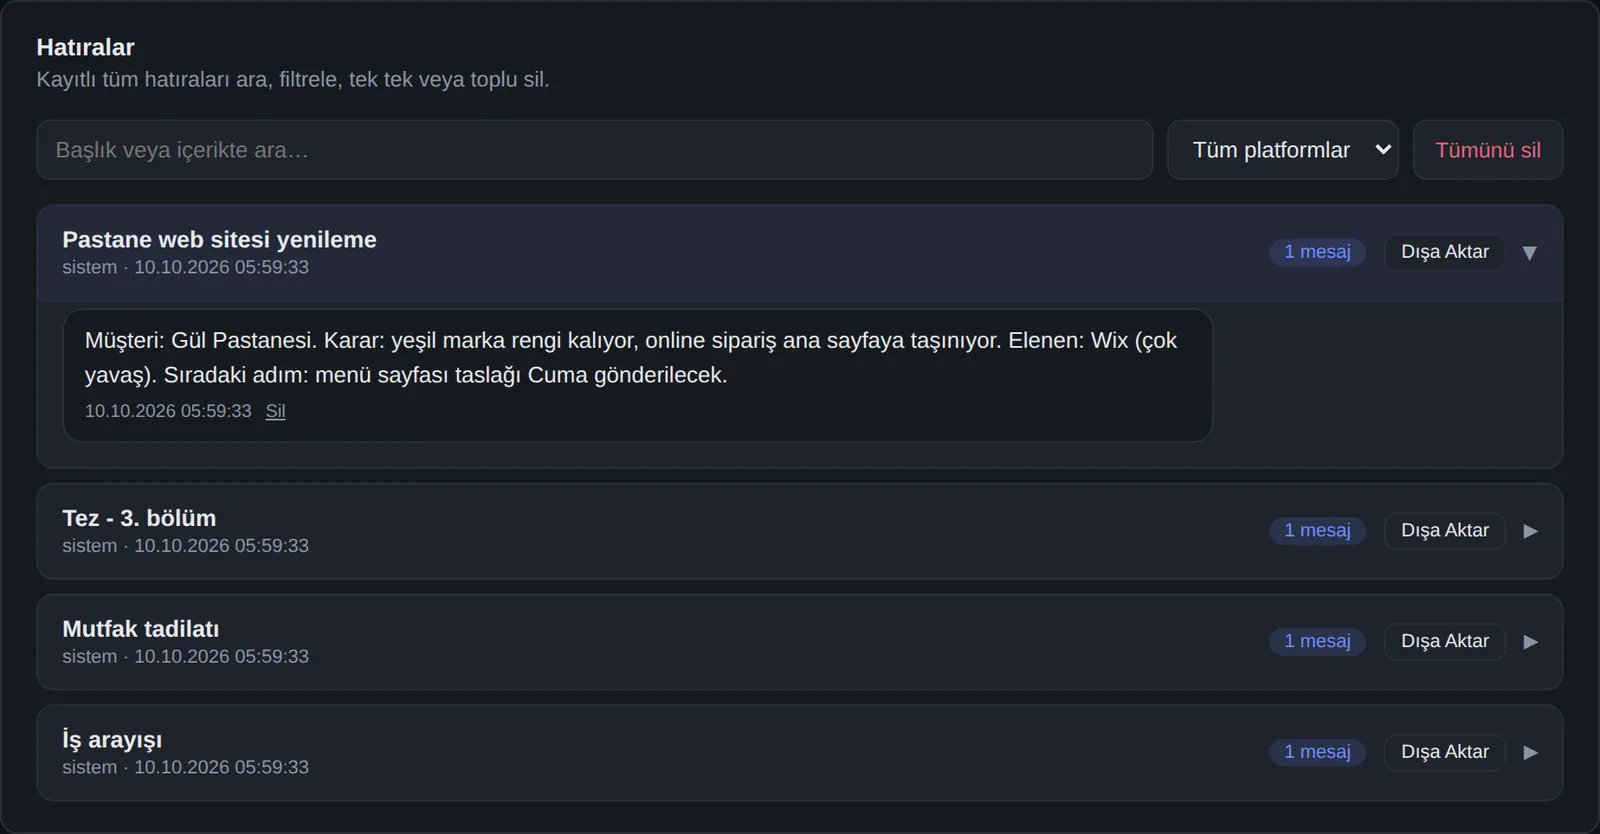Click the Tümünü sil button
The width and height of the screenshot is (1600, 834).
[1487, 150]
